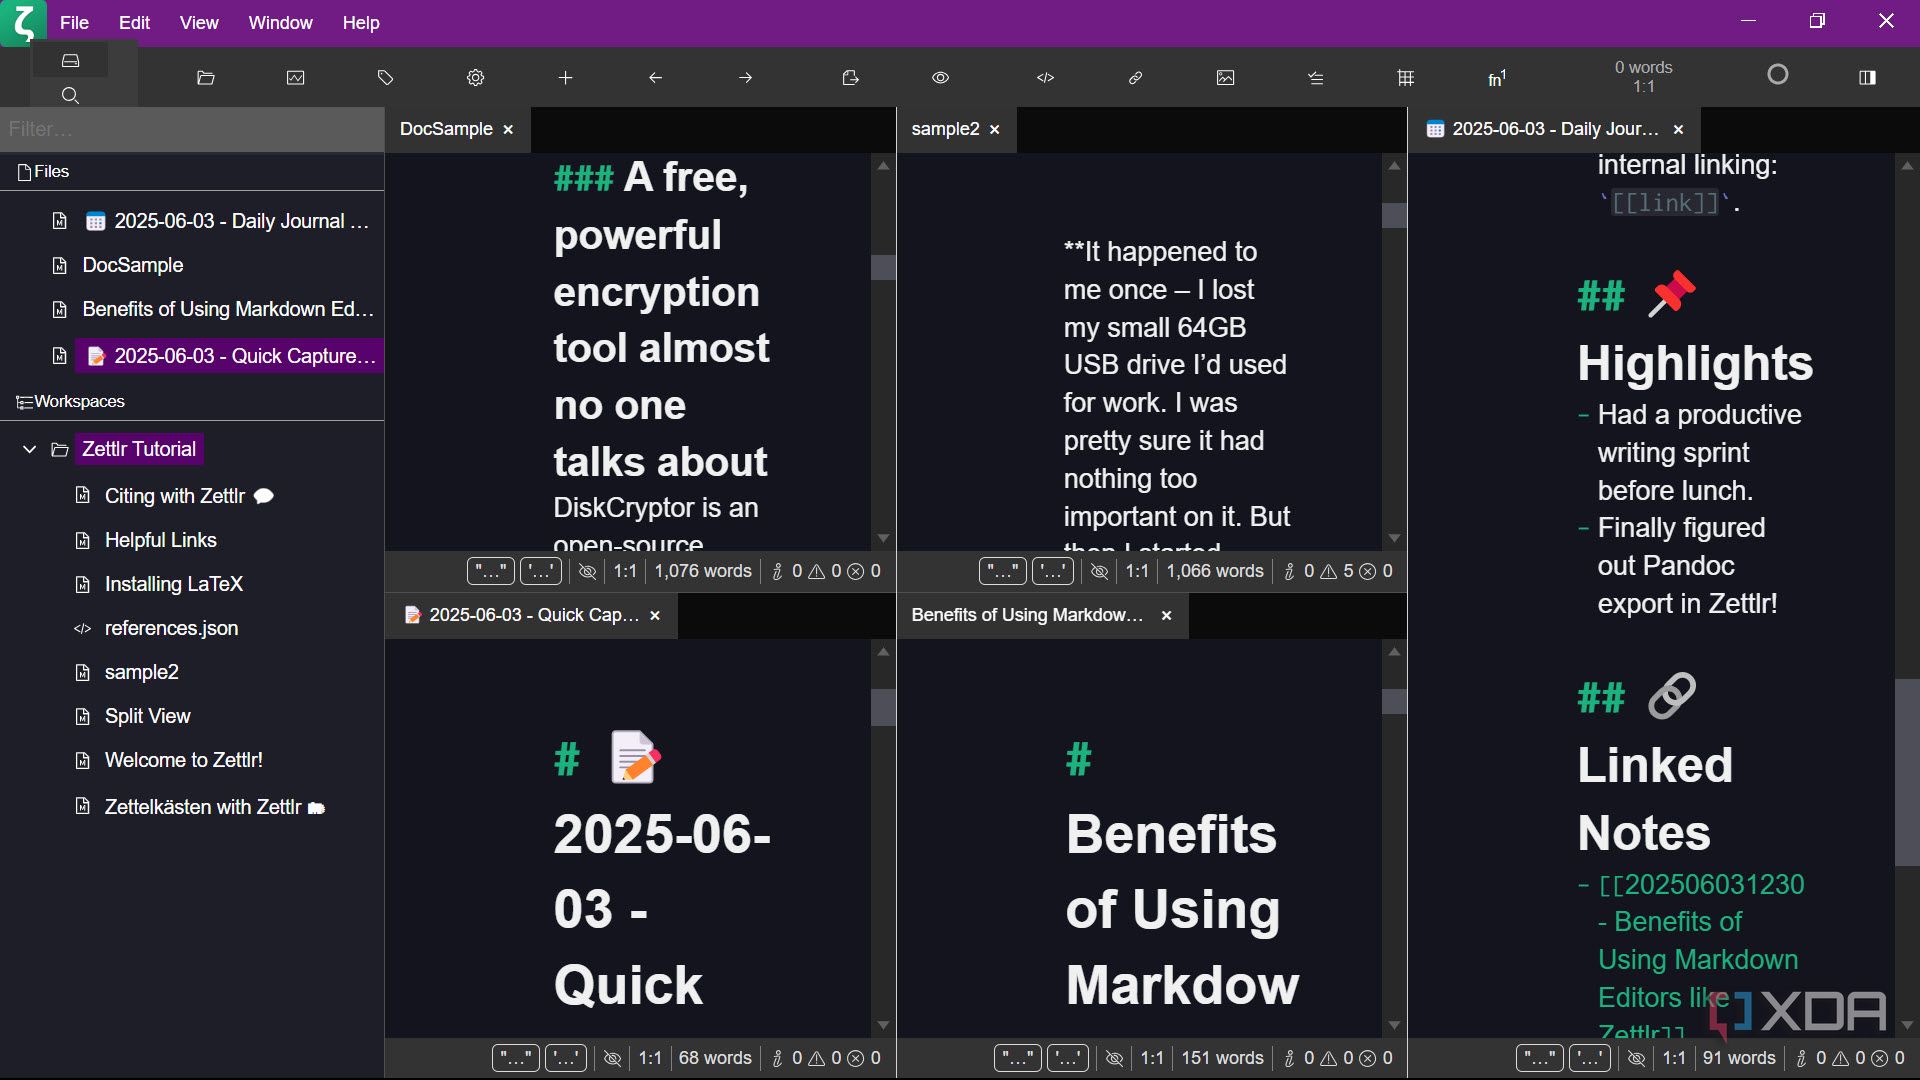Viewport: 1920px width, 1080px height.
Task: Insert footnote with fn icon
Action: point(1497,78)
